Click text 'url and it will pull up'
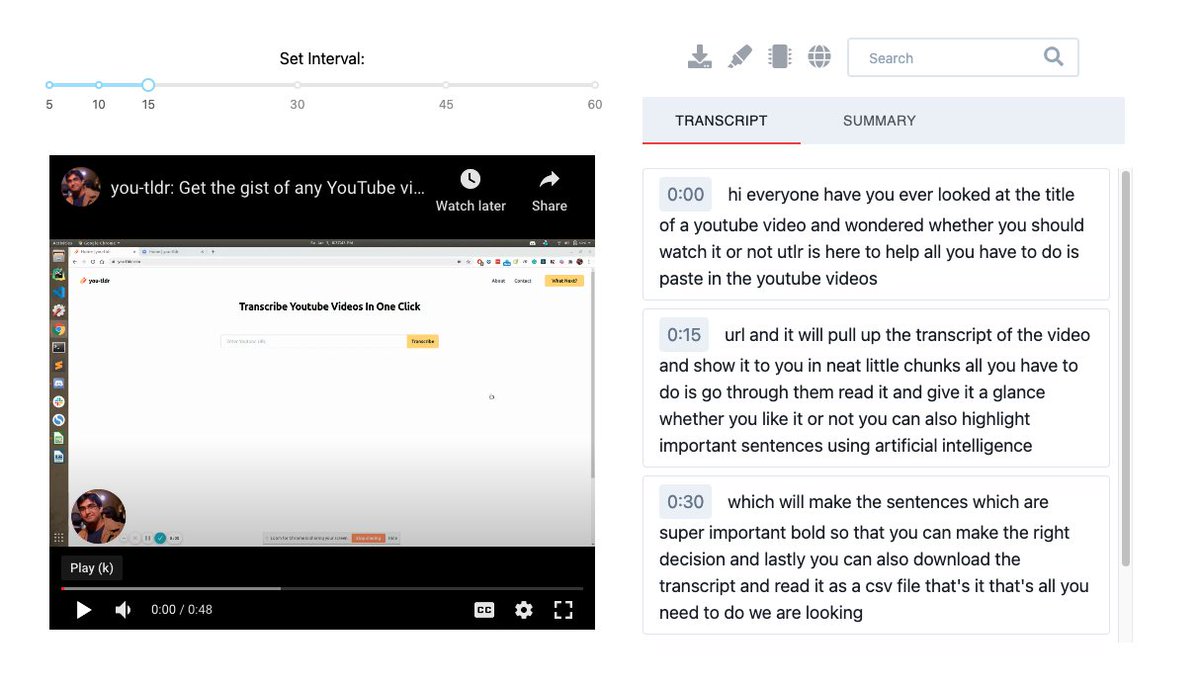The height and width of the screenshot is (686, 1200). click(823, 334)
